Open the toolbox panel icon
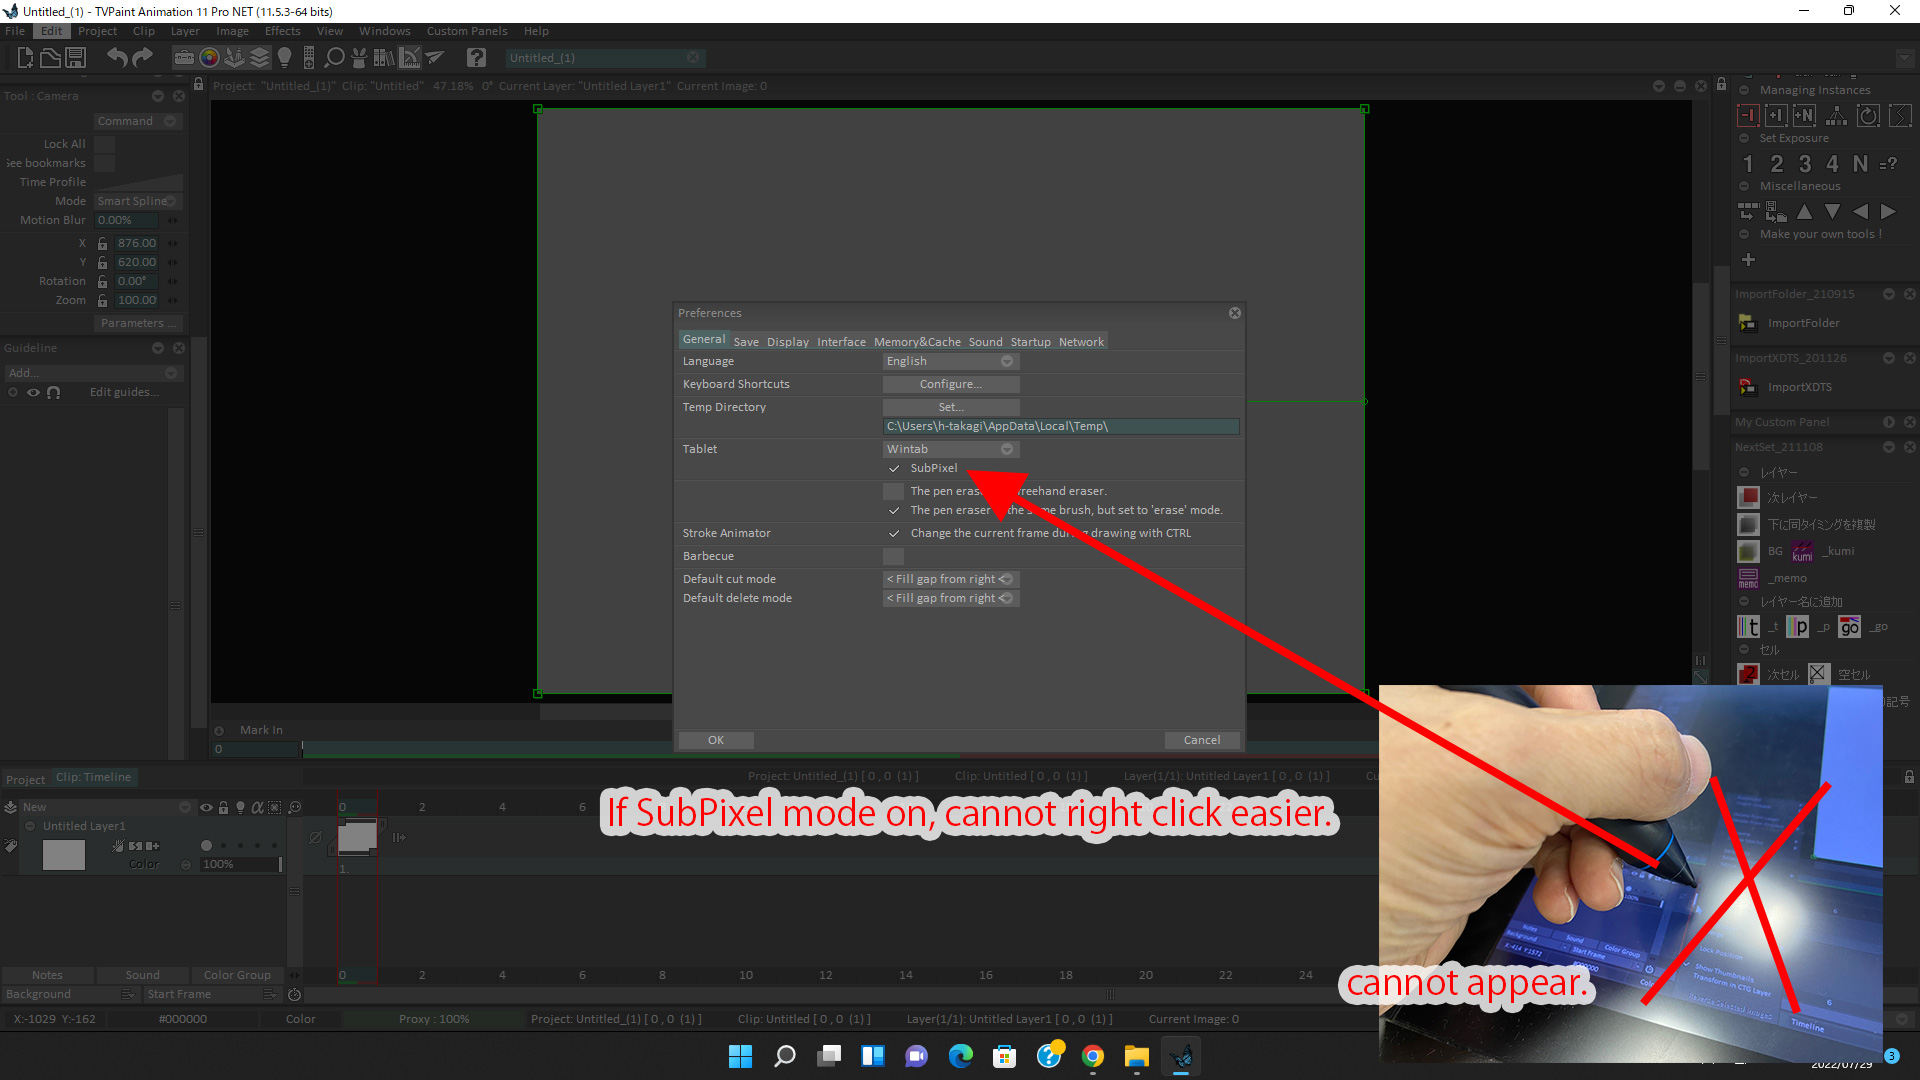 click(184, 58)
